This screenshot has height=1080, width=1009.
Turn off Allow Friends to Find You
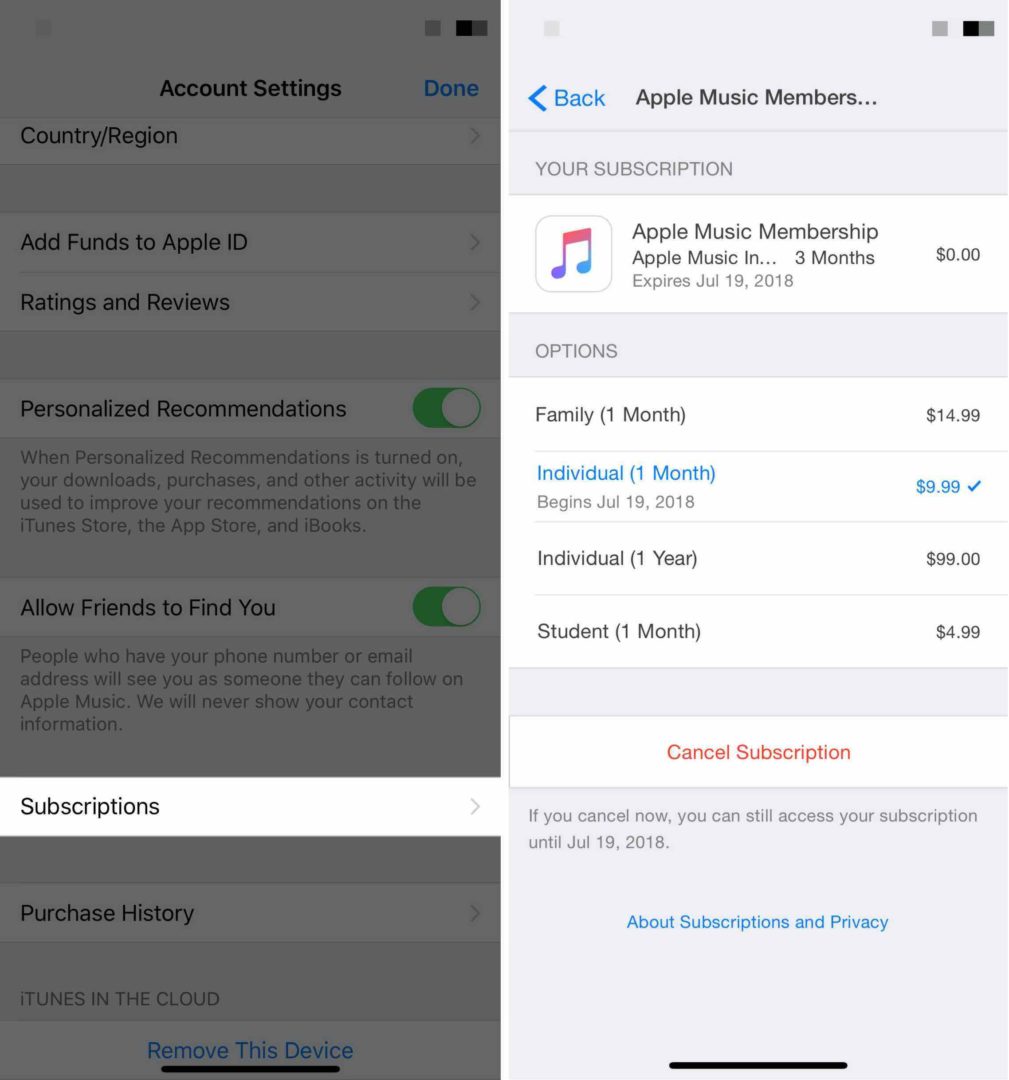[x=446, y=607]
